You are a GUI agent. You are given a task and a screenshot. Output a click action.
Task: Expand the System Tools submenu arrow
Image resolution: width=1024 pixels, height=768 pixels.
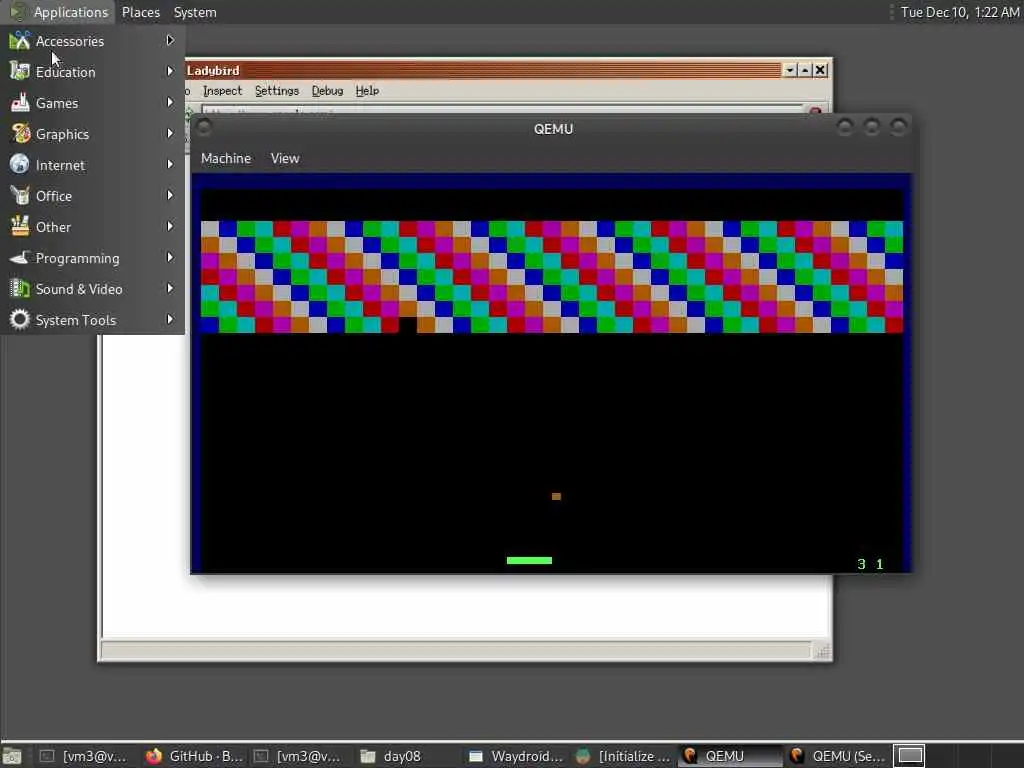[170, 319]
